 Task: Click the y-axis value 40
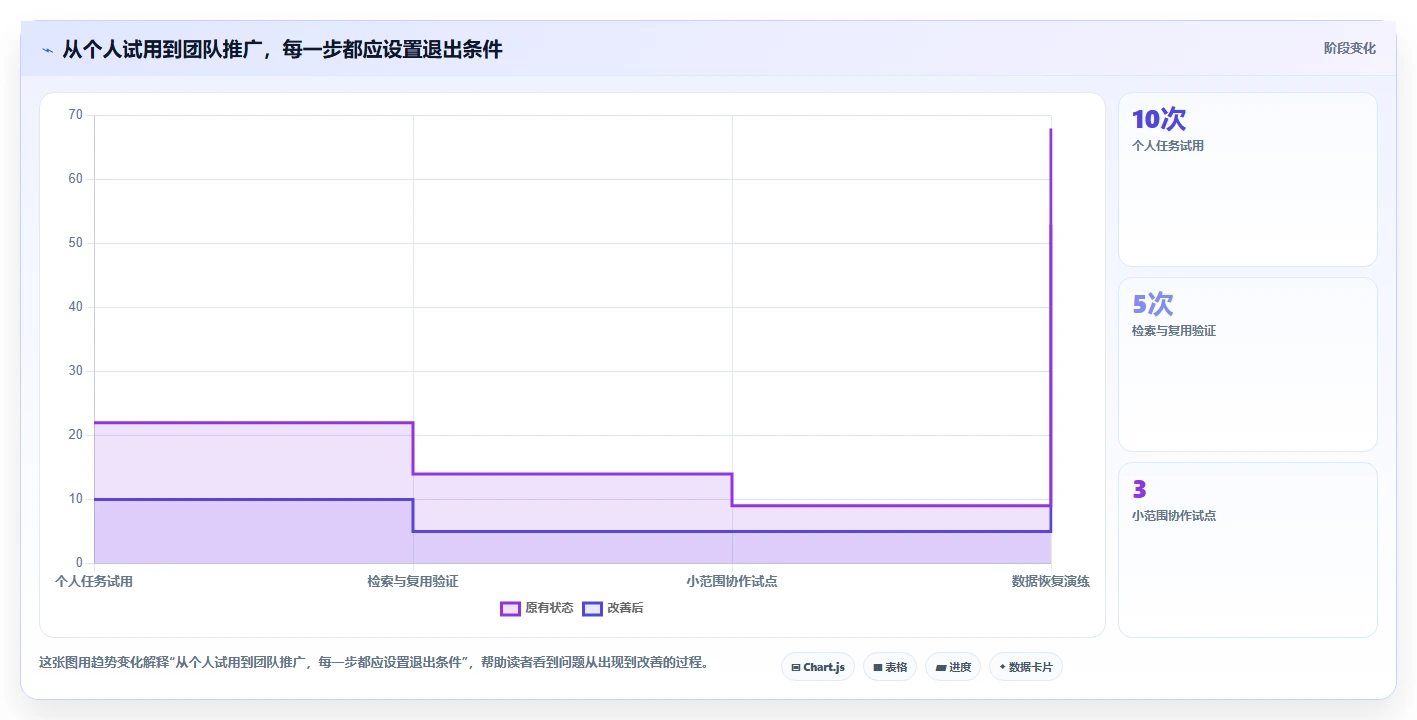point(76,307)
